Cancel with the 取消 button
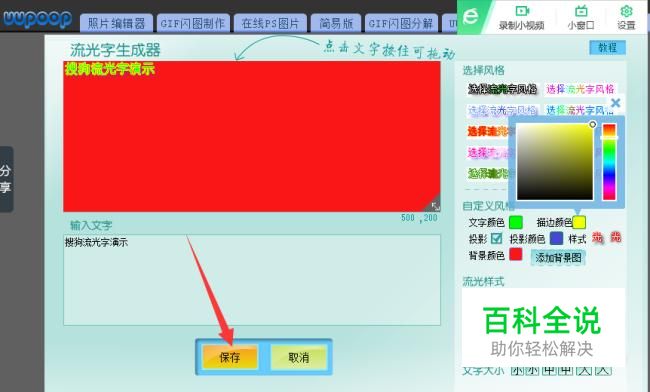 point(298,357)
